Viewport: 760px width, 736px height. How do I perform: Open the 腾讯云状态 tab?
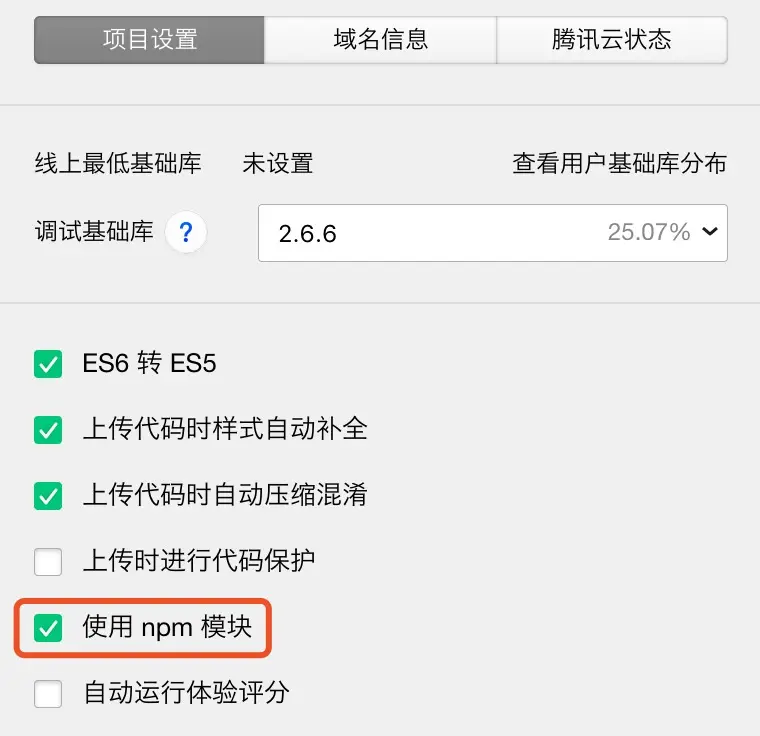tap(612, 40)
